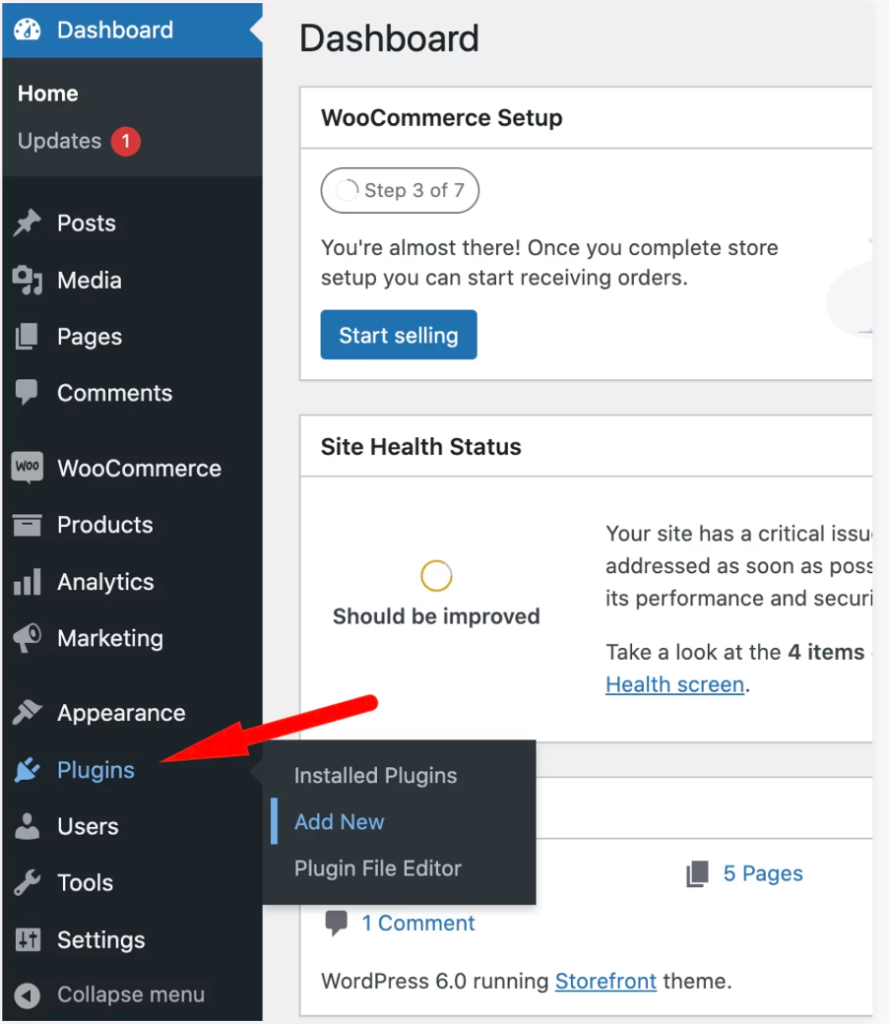Click the Pages stacked-sheets sidebar icon
890x1024 pixels.
click(x=27, y=336)
